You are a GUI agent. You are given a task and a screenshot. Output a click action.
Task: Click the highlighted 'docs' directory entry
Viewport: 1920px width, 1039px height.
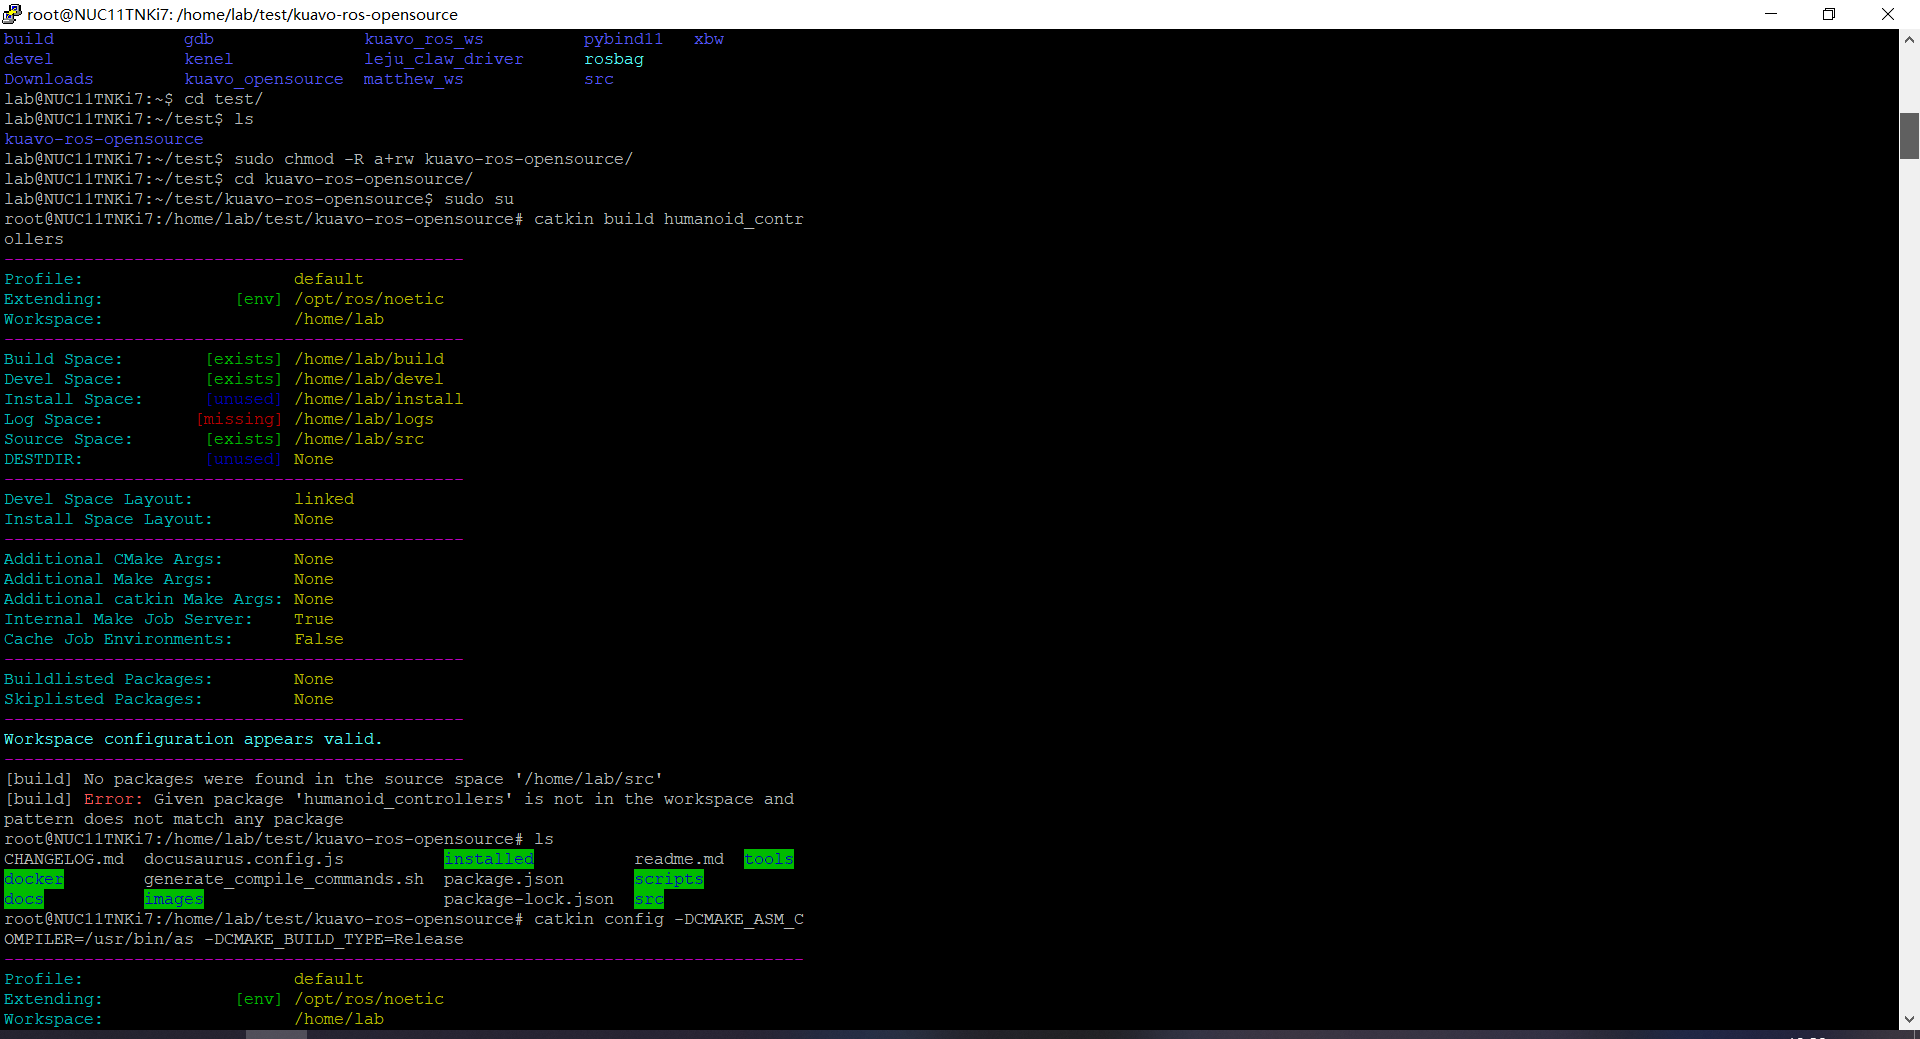click(23, 899)
